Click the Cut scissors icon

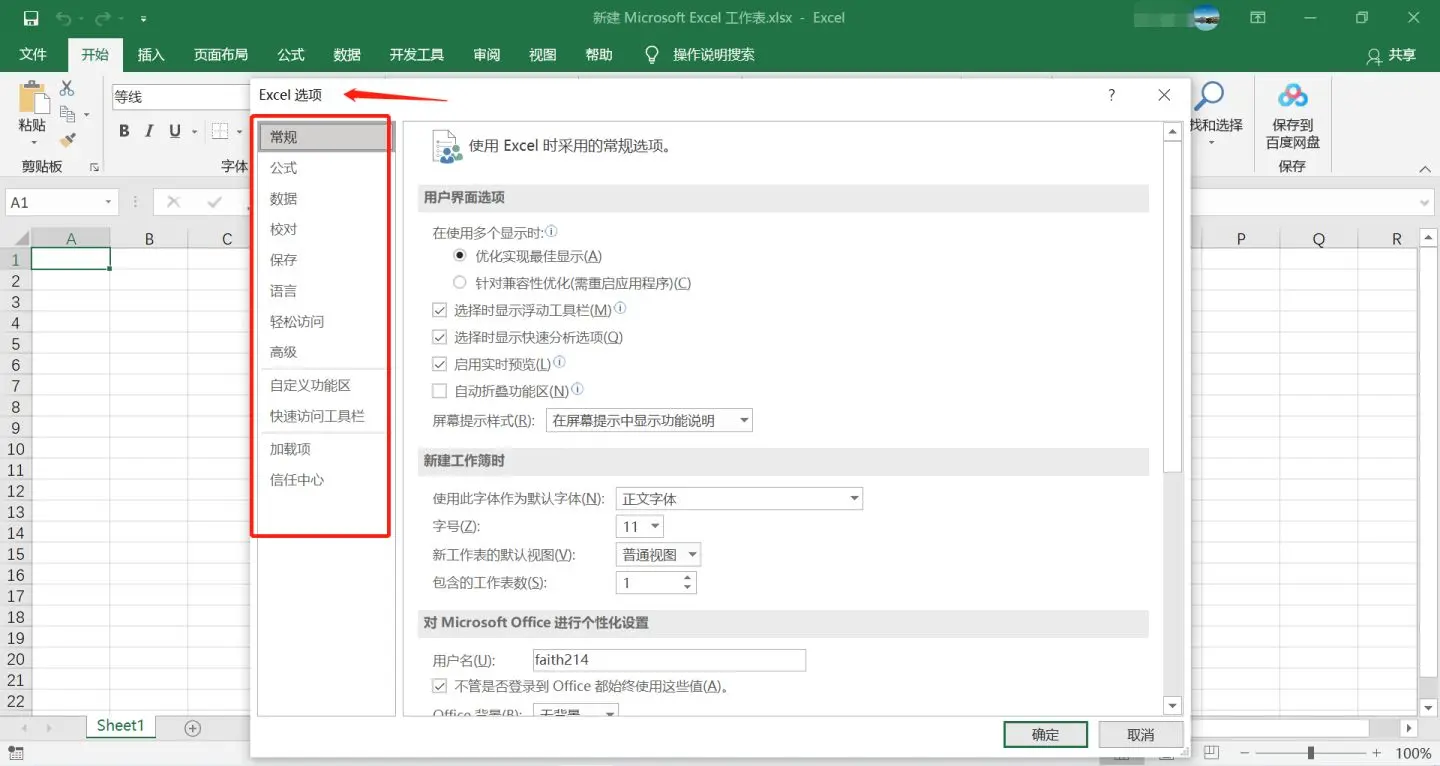67,88
